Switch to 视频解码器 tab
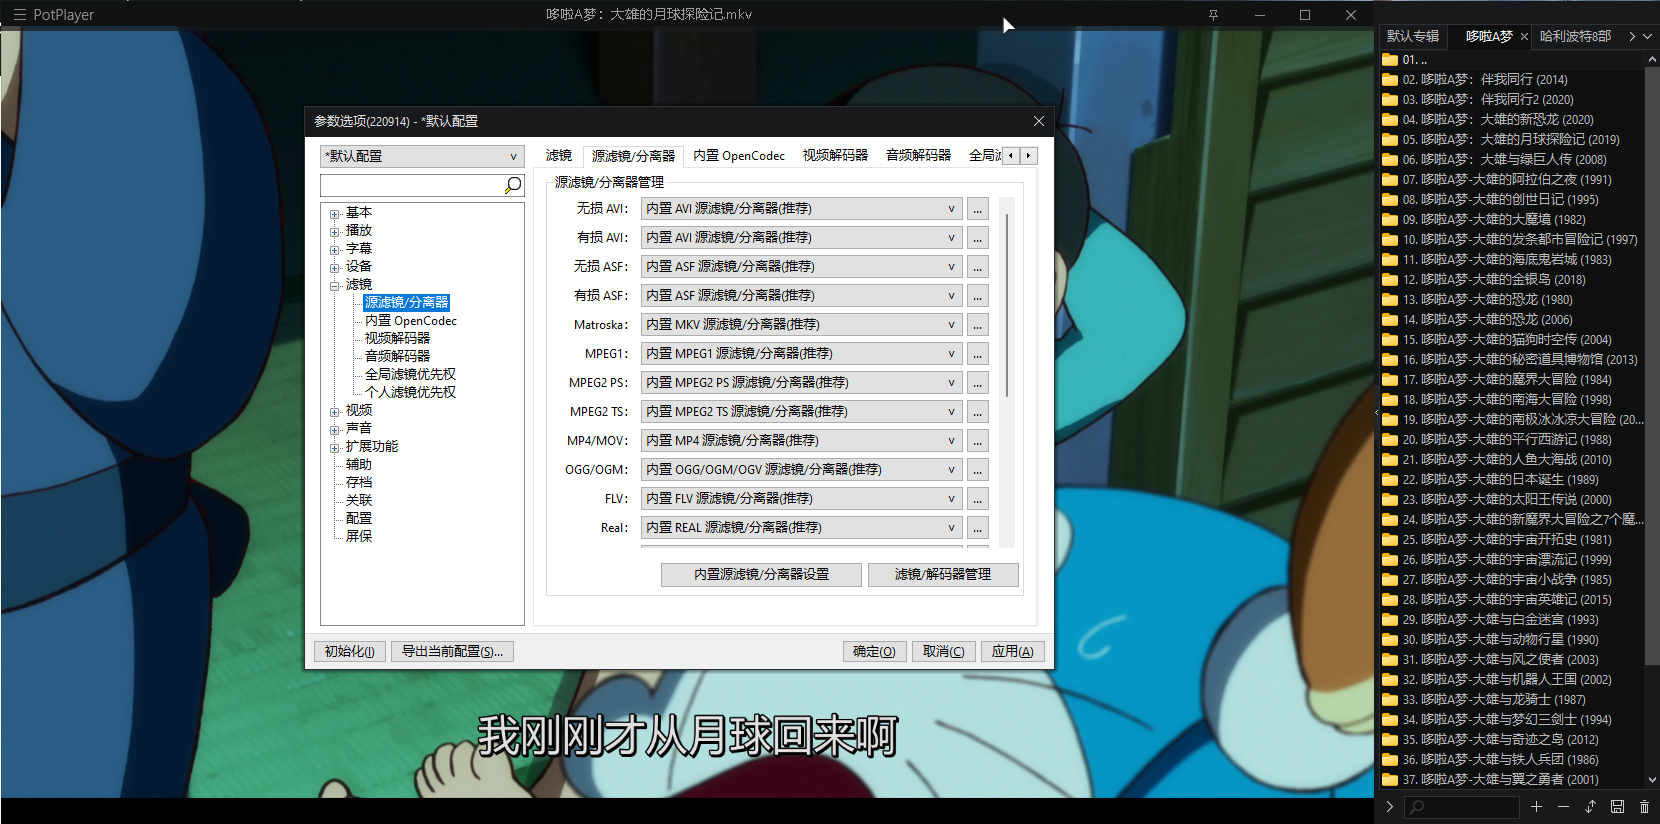The height and width of the screenshot is (824, 1660). (x=835, y=156)
